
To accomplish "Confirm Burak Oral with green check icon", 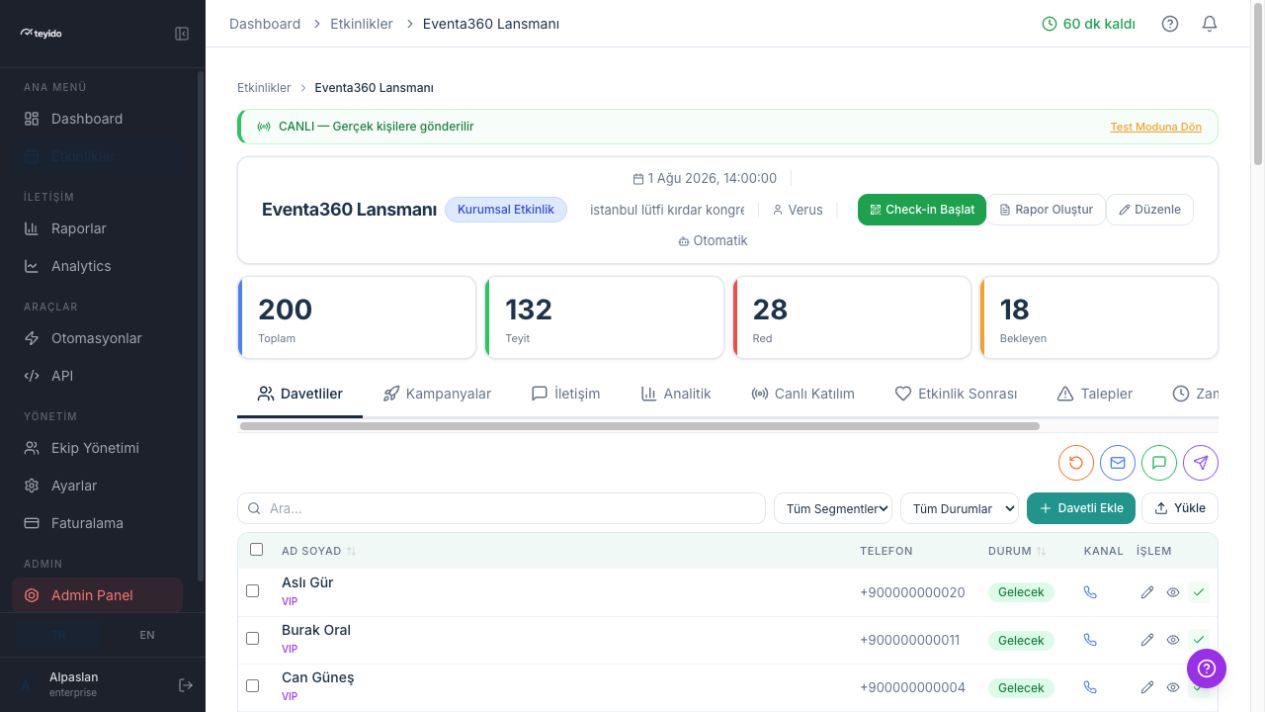I will click(1199, 640).
